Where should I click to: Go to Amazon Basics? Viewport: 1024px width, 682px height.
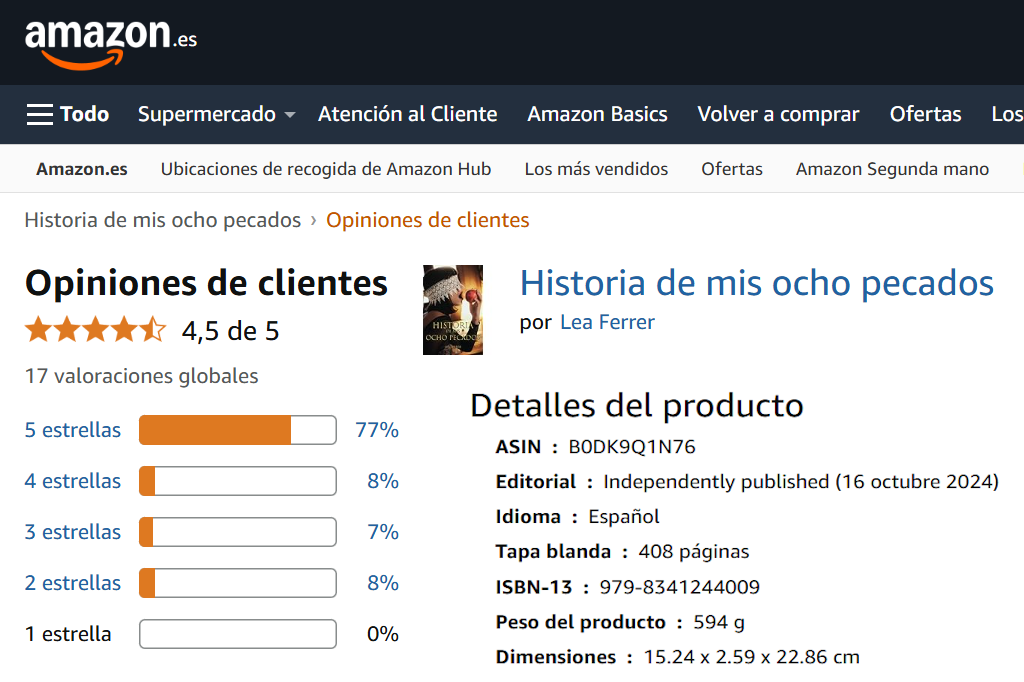point(598,114)
